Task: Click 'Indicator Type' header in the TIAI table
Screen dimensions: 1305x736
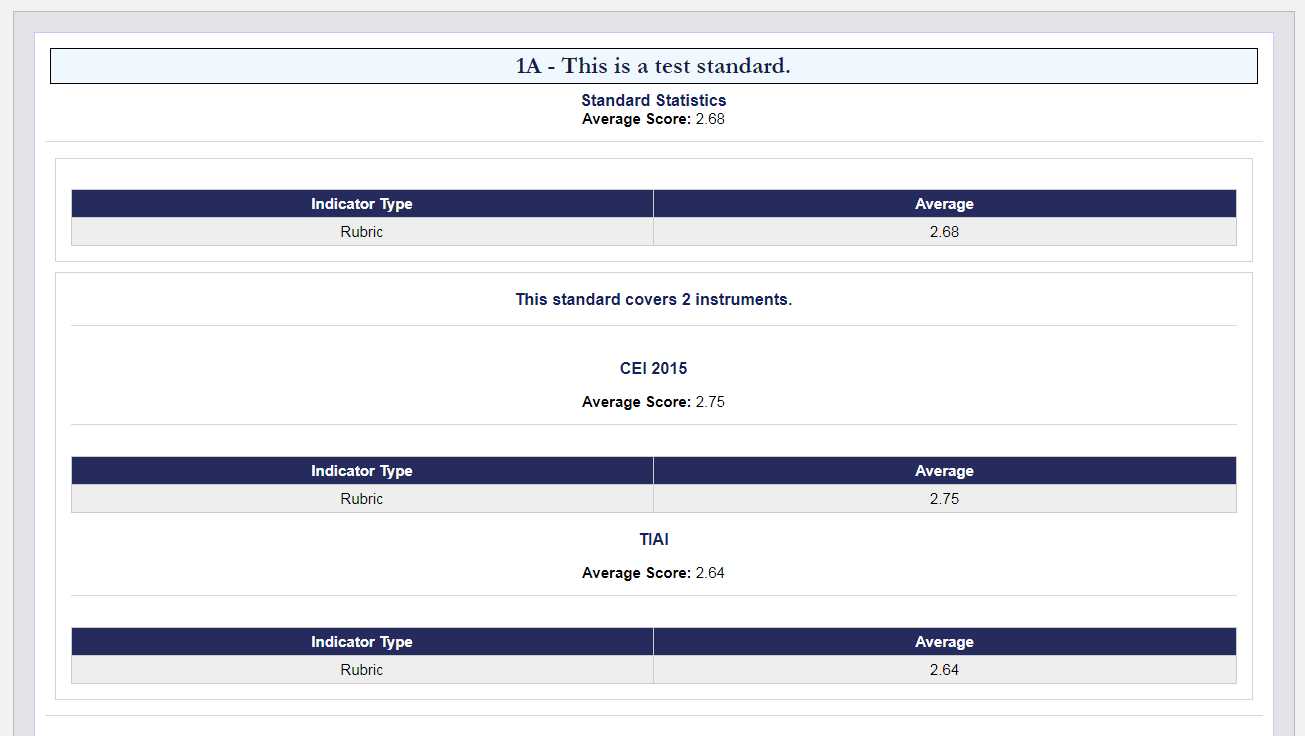Action: pyautogui.click(x=362, y=642)
